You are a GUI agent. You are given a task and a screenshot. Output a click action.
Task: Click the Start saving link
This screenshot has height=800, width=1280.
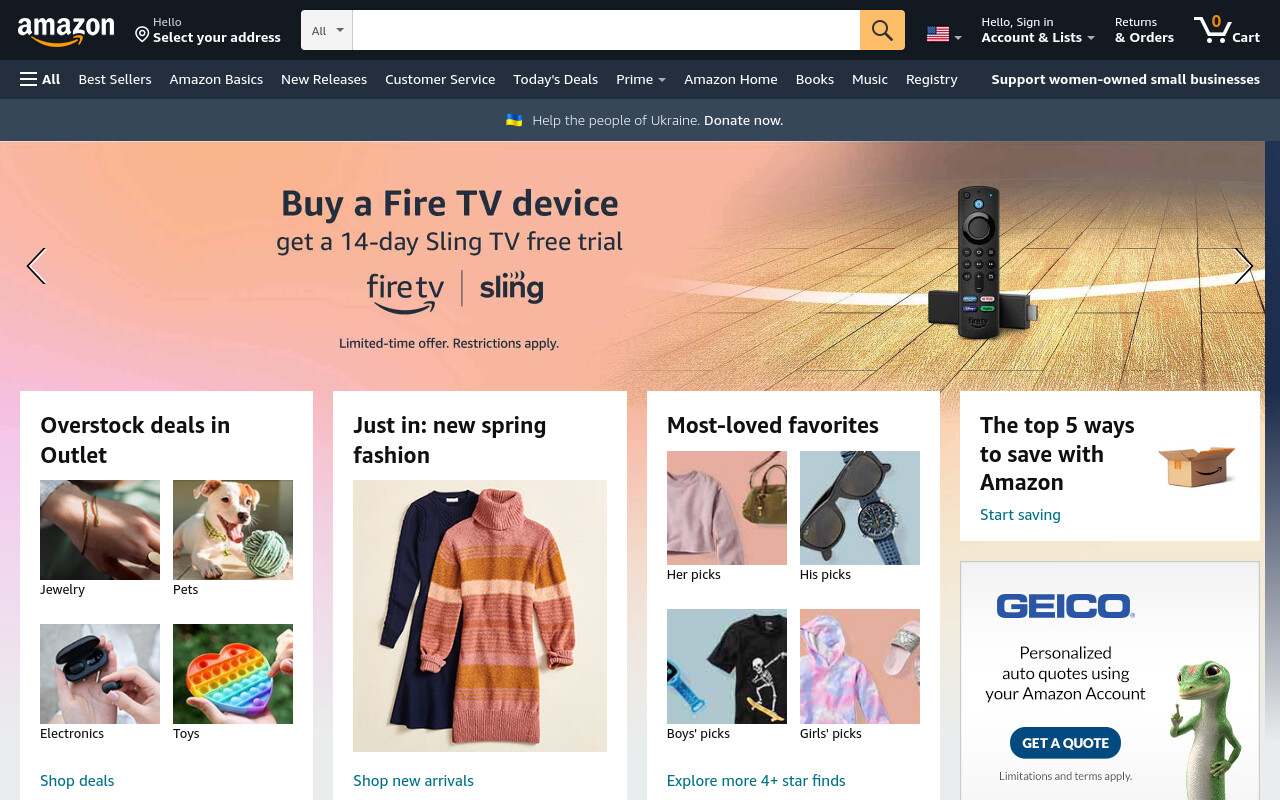tap(1020, 514)
